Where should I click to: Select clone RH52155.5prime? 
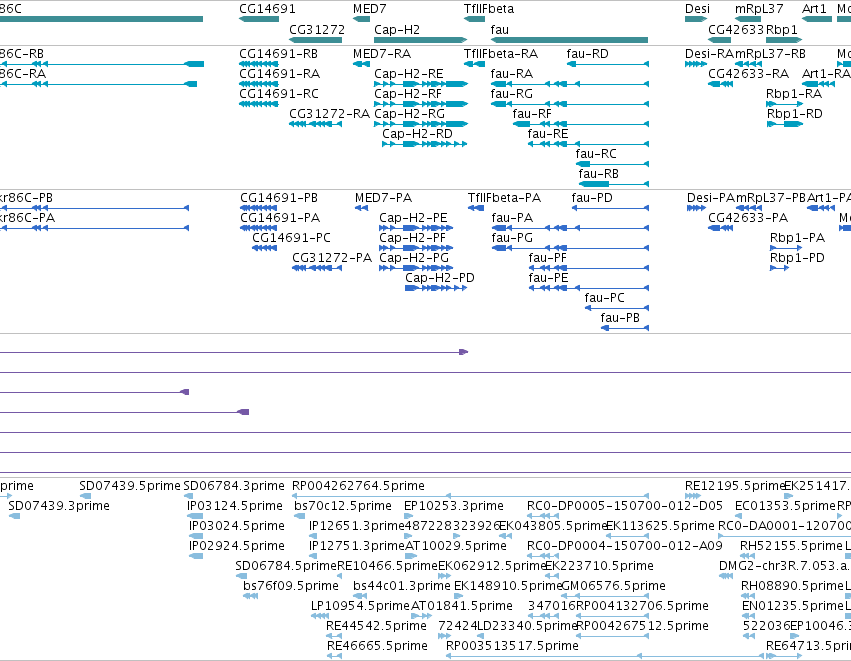(791, 546)
